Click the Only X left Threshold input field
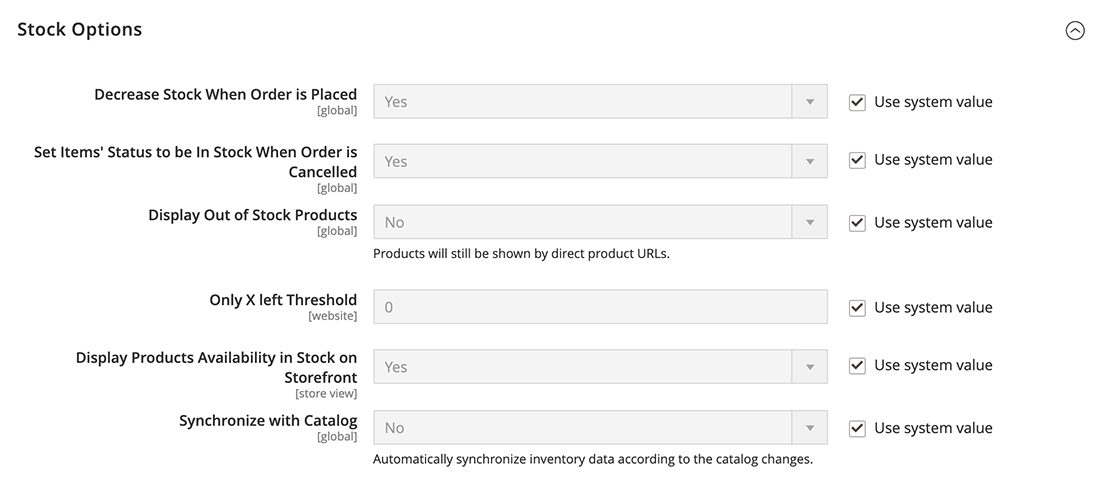Screen dimensions: 1104x495 (x=600, y=307)
